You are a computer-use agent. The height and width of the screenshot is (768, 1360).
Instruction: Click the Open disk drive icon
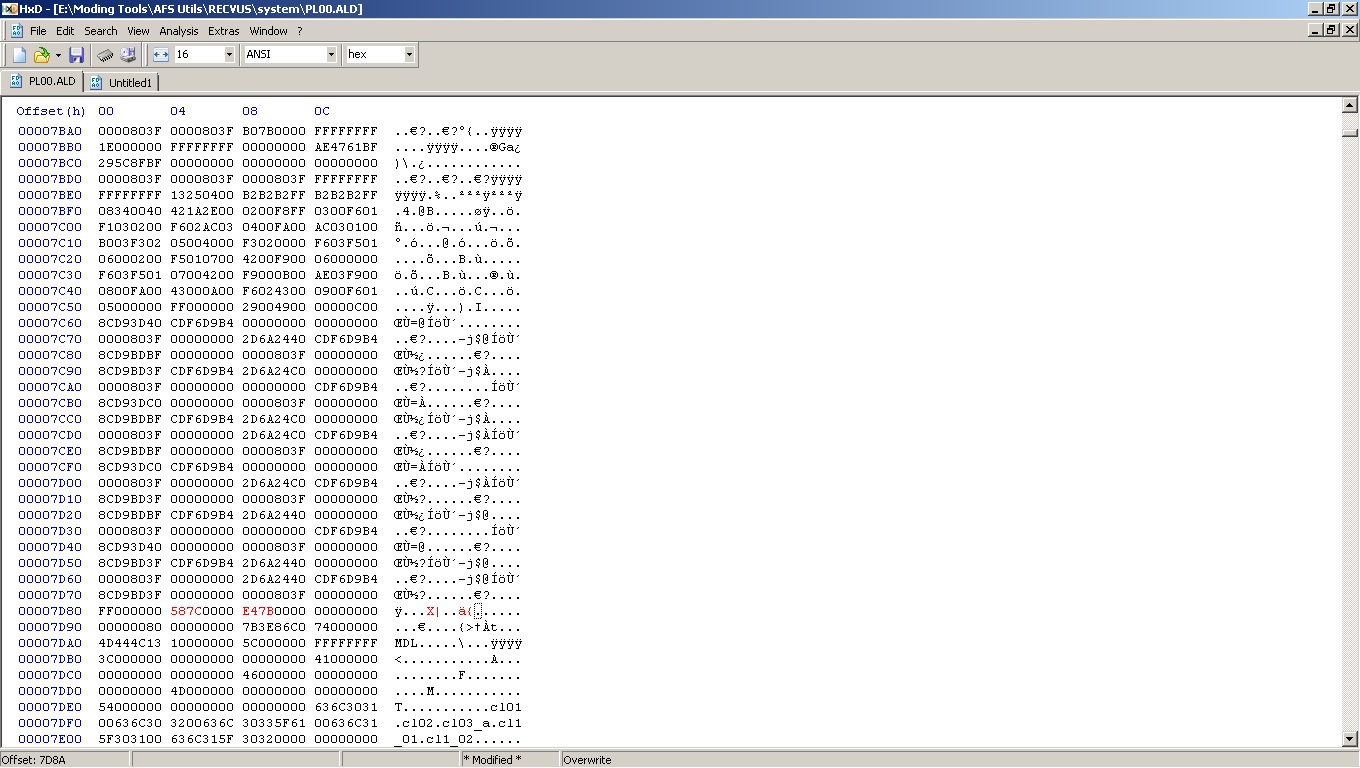pos(128,55)
